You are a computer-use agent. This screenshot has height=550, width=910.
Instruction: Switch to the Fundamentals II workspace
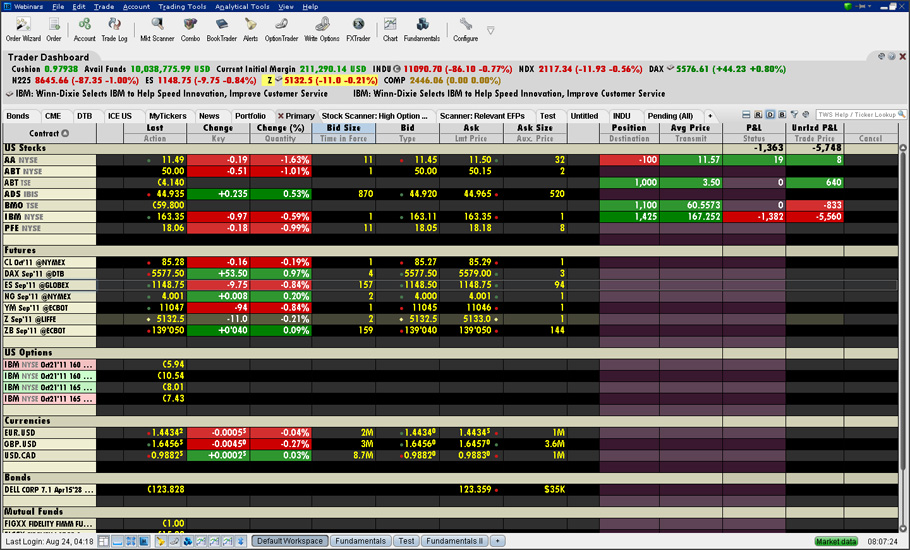pos(454,541)
